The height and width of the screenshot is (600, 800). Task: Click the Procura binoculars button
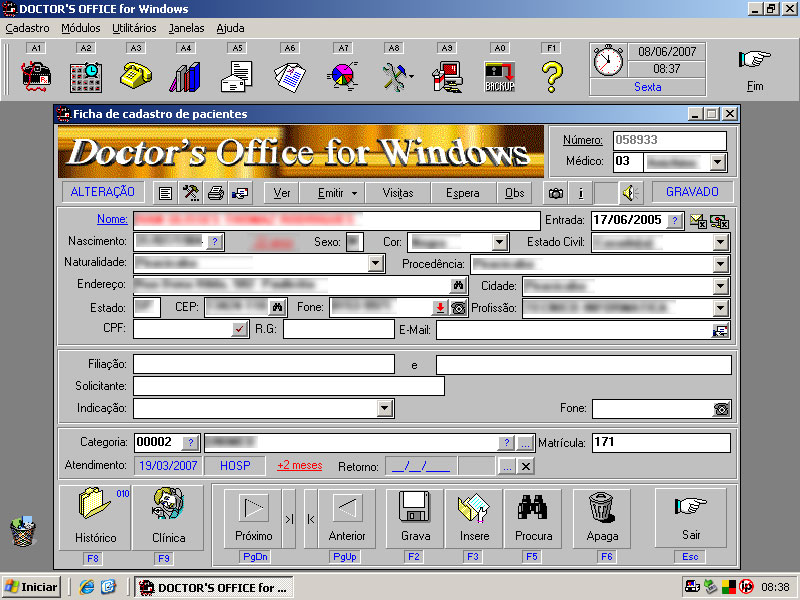533,518
